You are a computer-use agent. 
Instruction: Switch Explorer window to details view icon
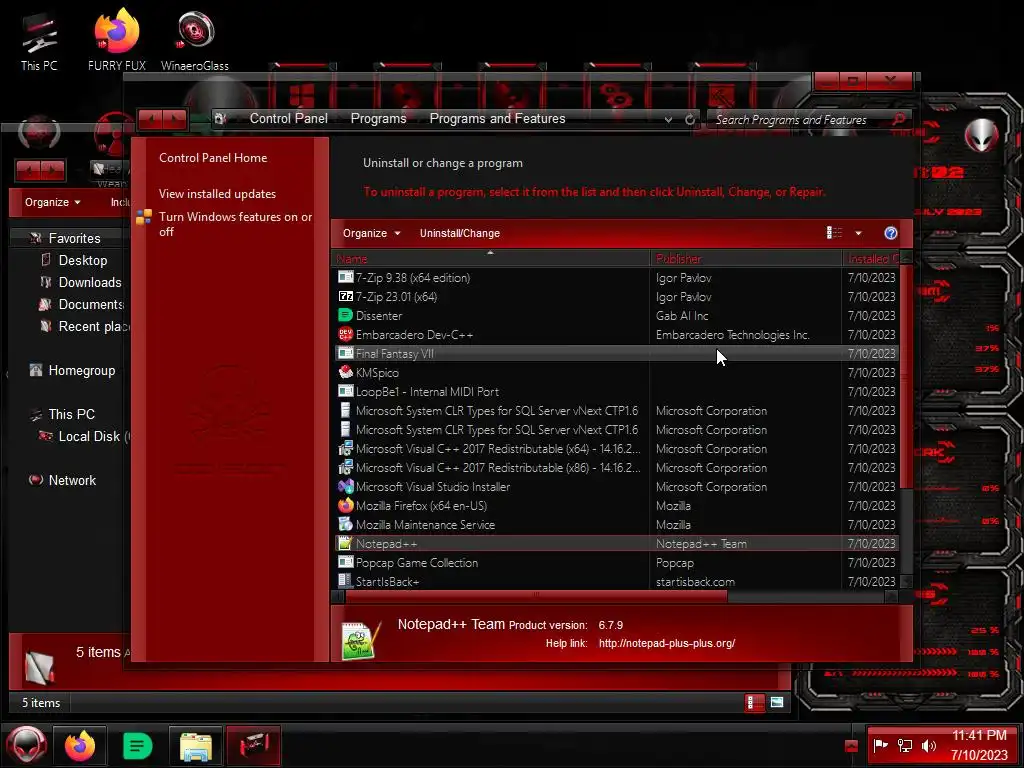754,703
